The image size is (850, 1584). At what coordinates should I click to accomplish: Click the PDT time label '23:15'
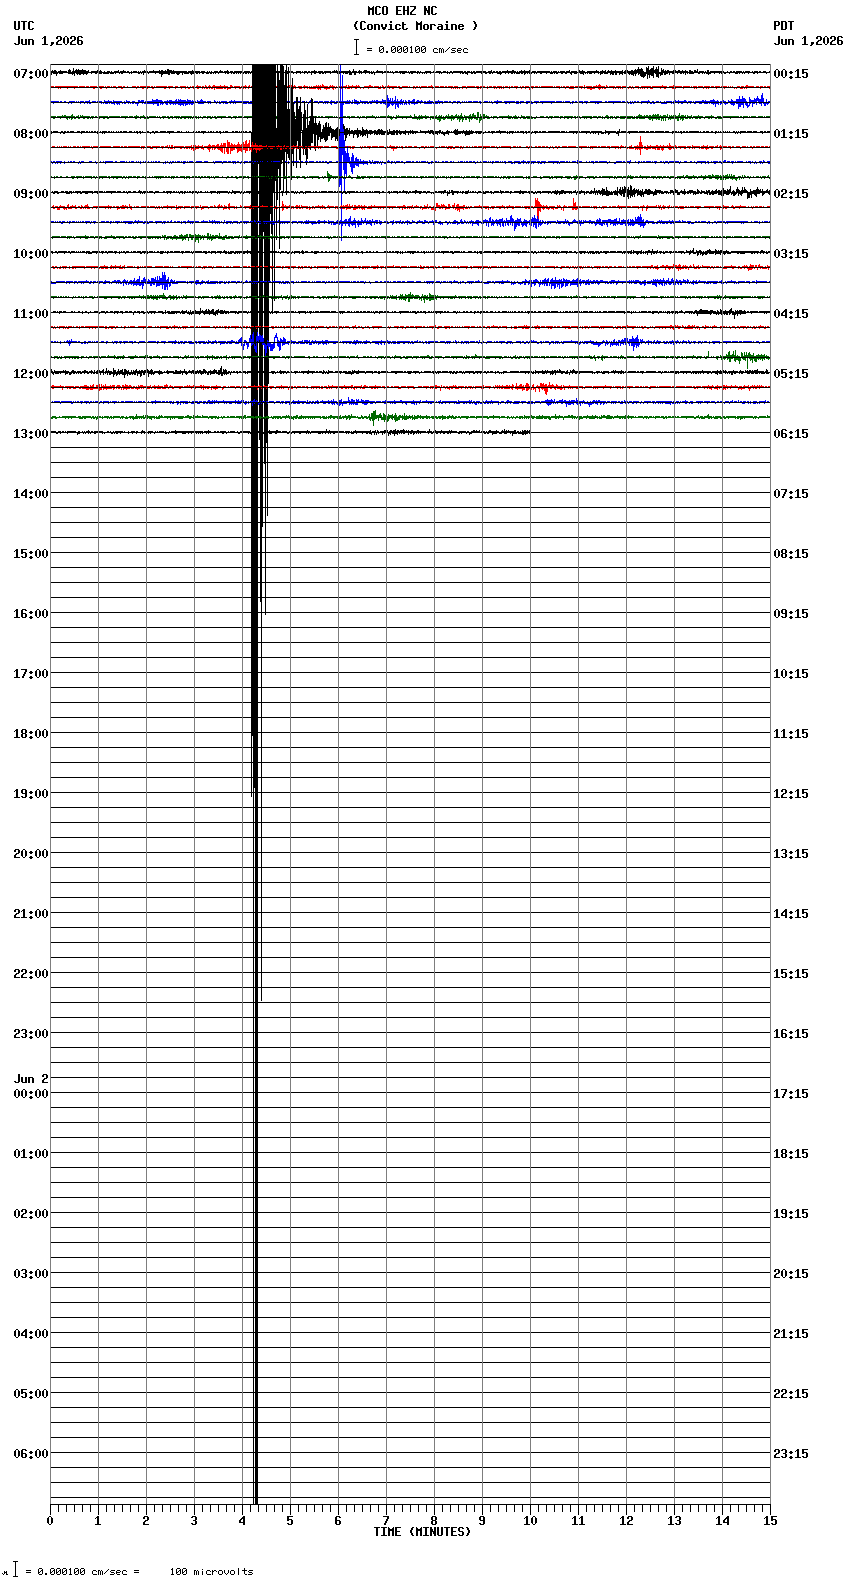click(791, 1454)
